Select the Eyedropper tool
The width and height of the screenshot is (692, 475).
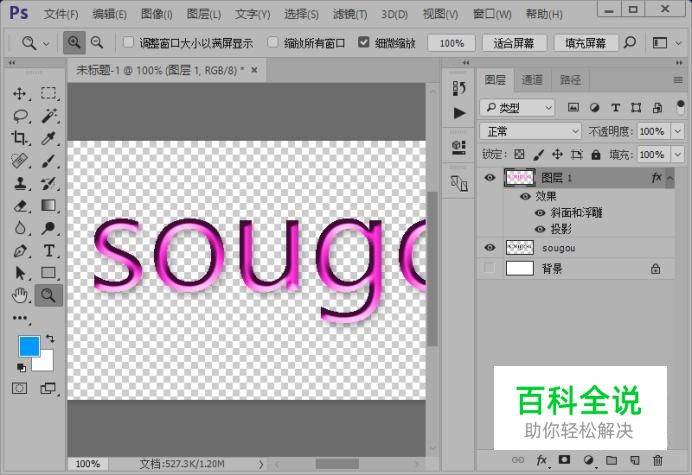[x=48, y=139]
